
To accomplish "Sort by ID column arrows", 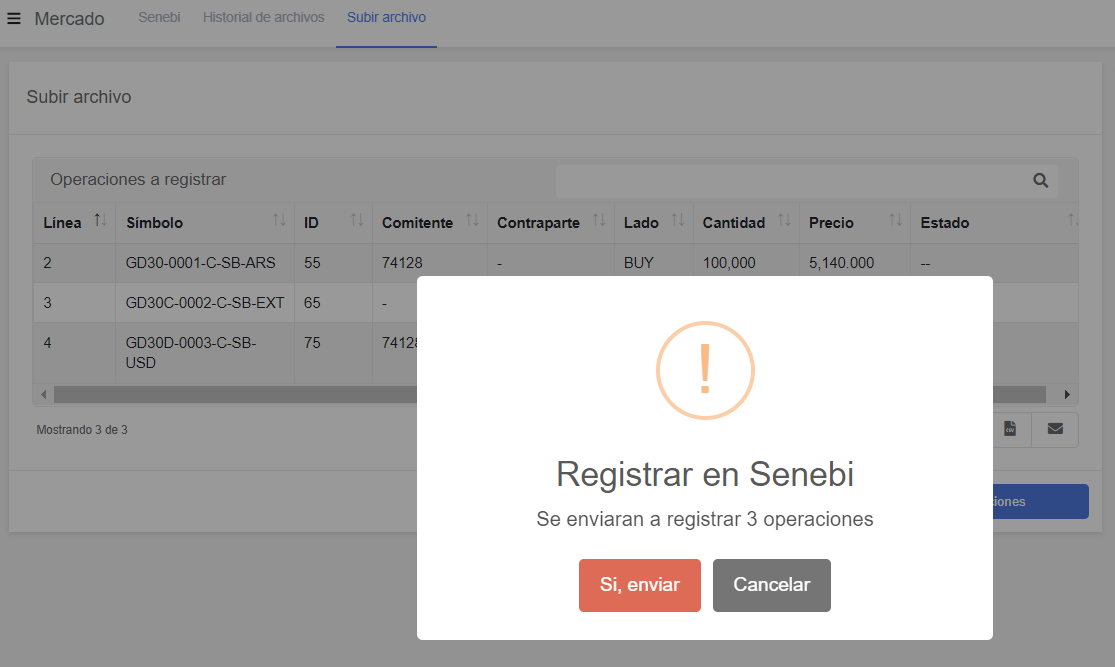I will pyautogui.click(x=357, y=220).
